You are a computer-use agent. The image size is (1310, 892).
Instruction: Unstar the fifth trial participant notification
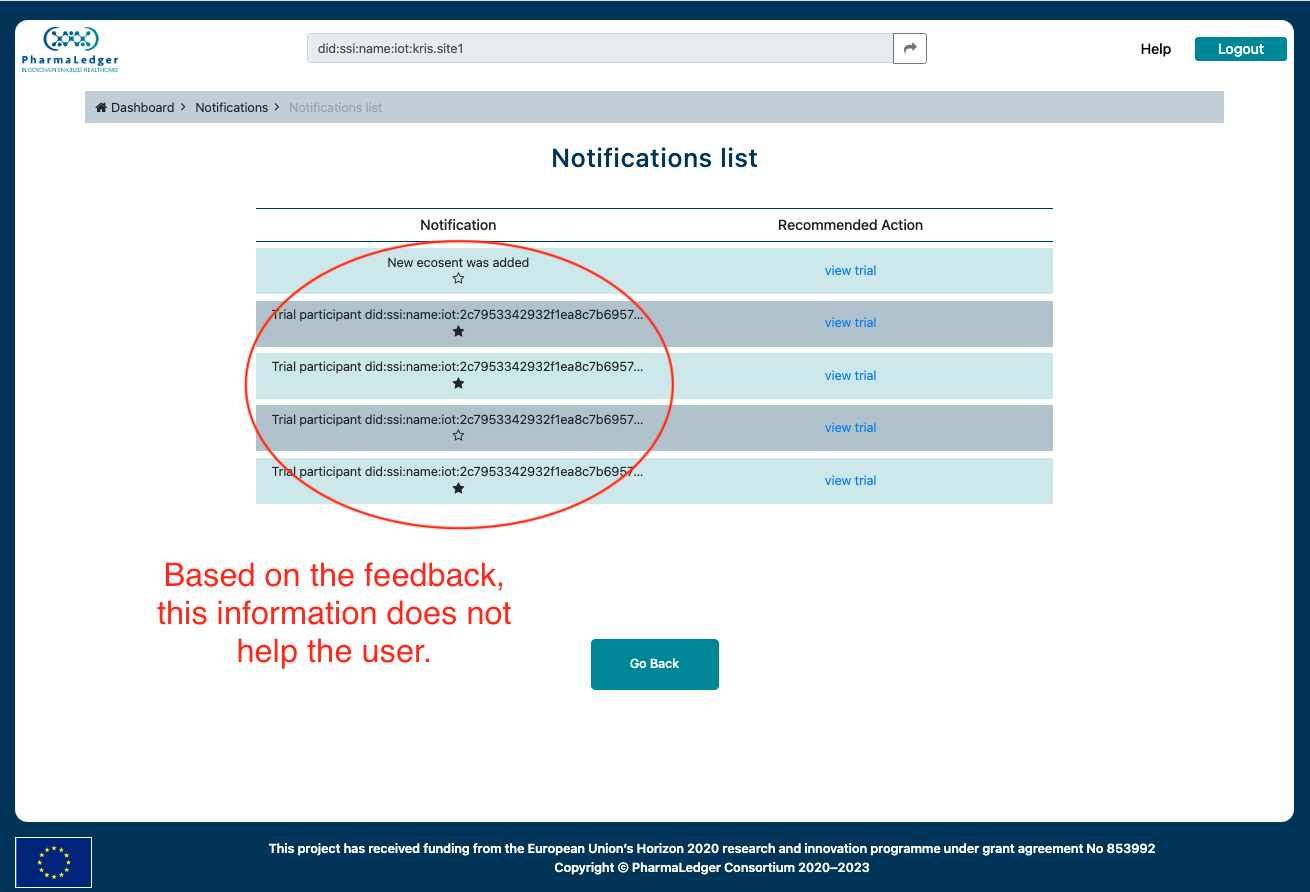(458, 488)
